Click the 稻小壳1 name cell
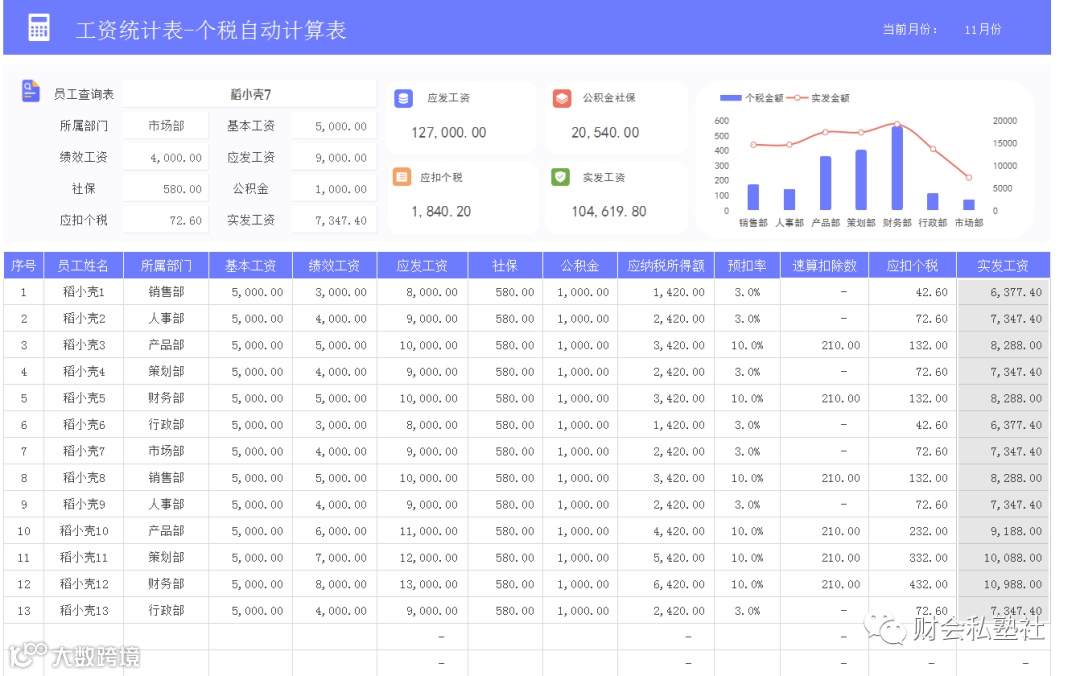 coord(83,292)
